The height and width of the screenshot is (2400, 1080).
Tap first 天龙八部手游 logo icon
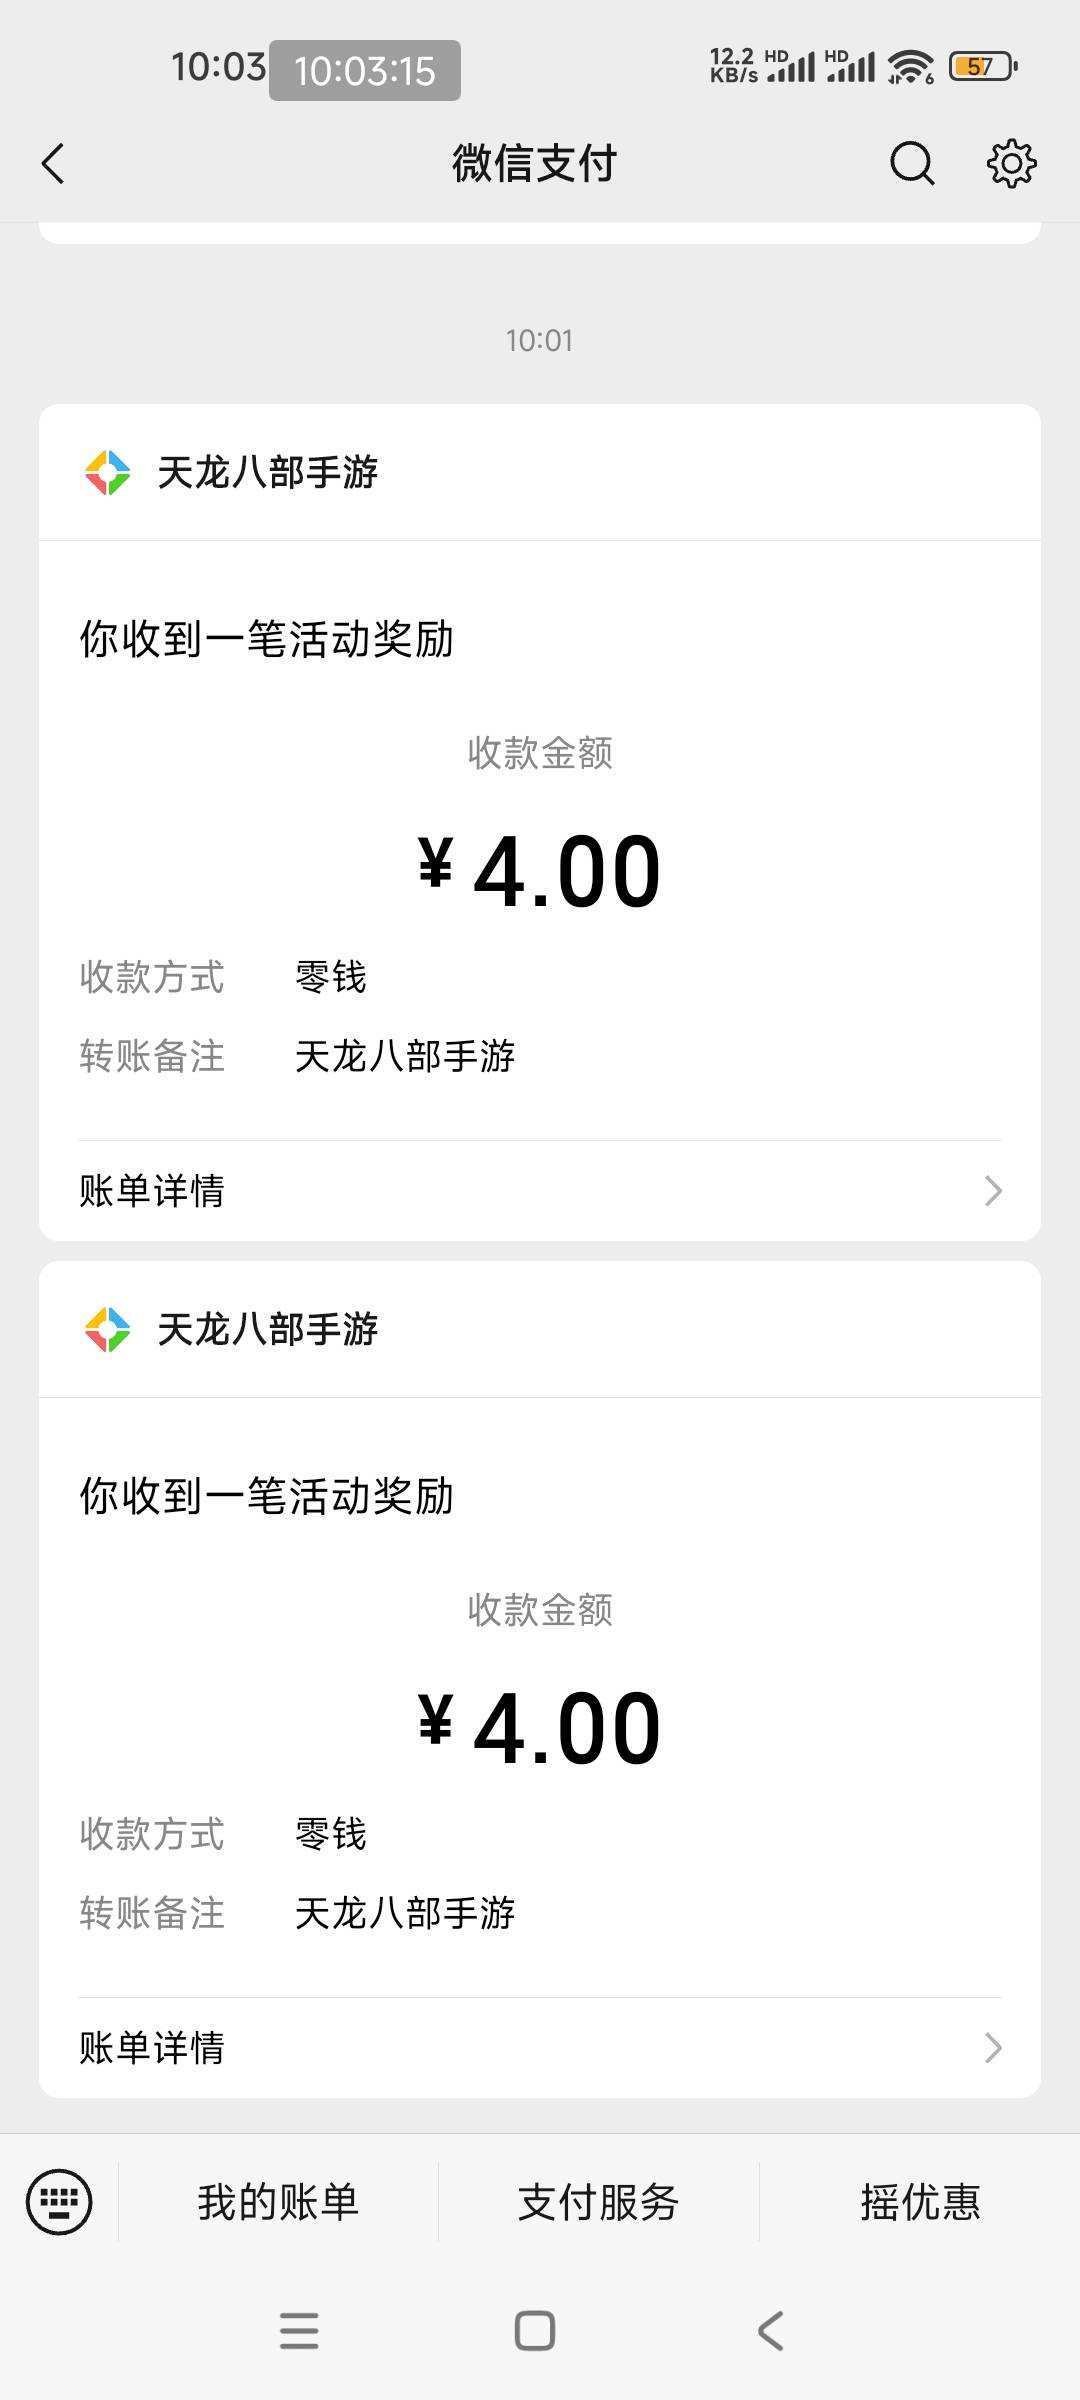tap(107, 473)
